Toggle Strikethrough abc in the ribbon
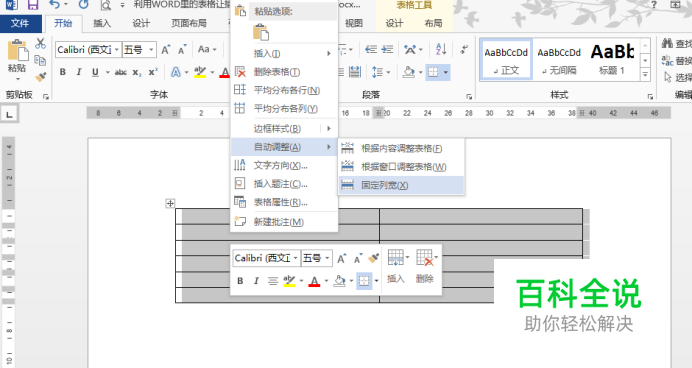The height and width of the screenshot is (368, 692). (120, 72)
